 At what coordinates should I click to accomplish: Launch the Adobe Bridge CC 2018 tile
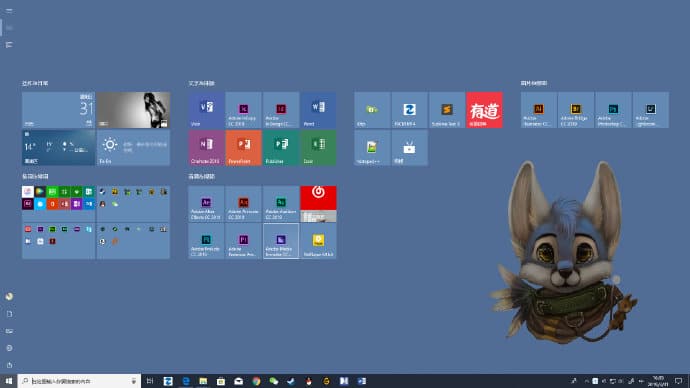point(576,110)
